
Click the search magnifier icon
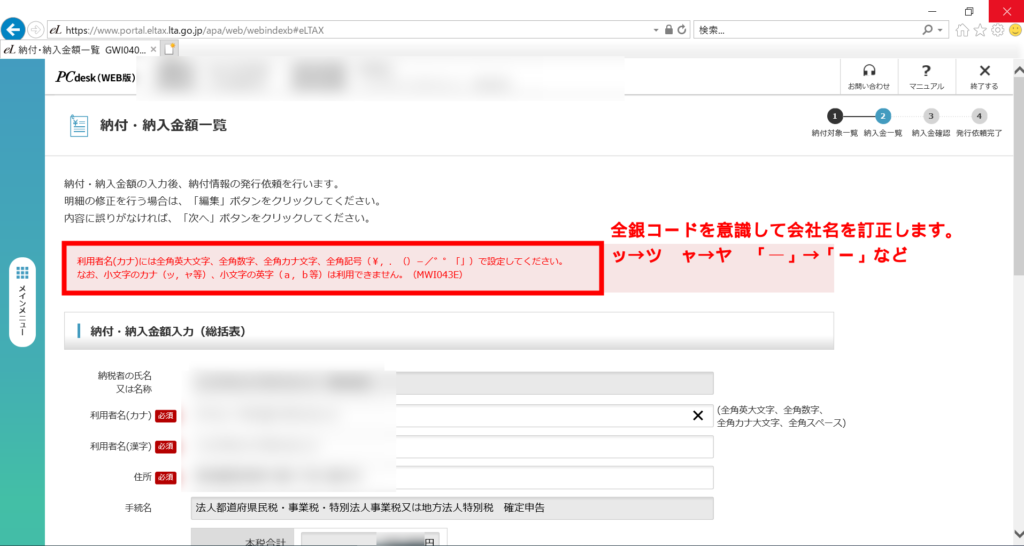point(927,30)
